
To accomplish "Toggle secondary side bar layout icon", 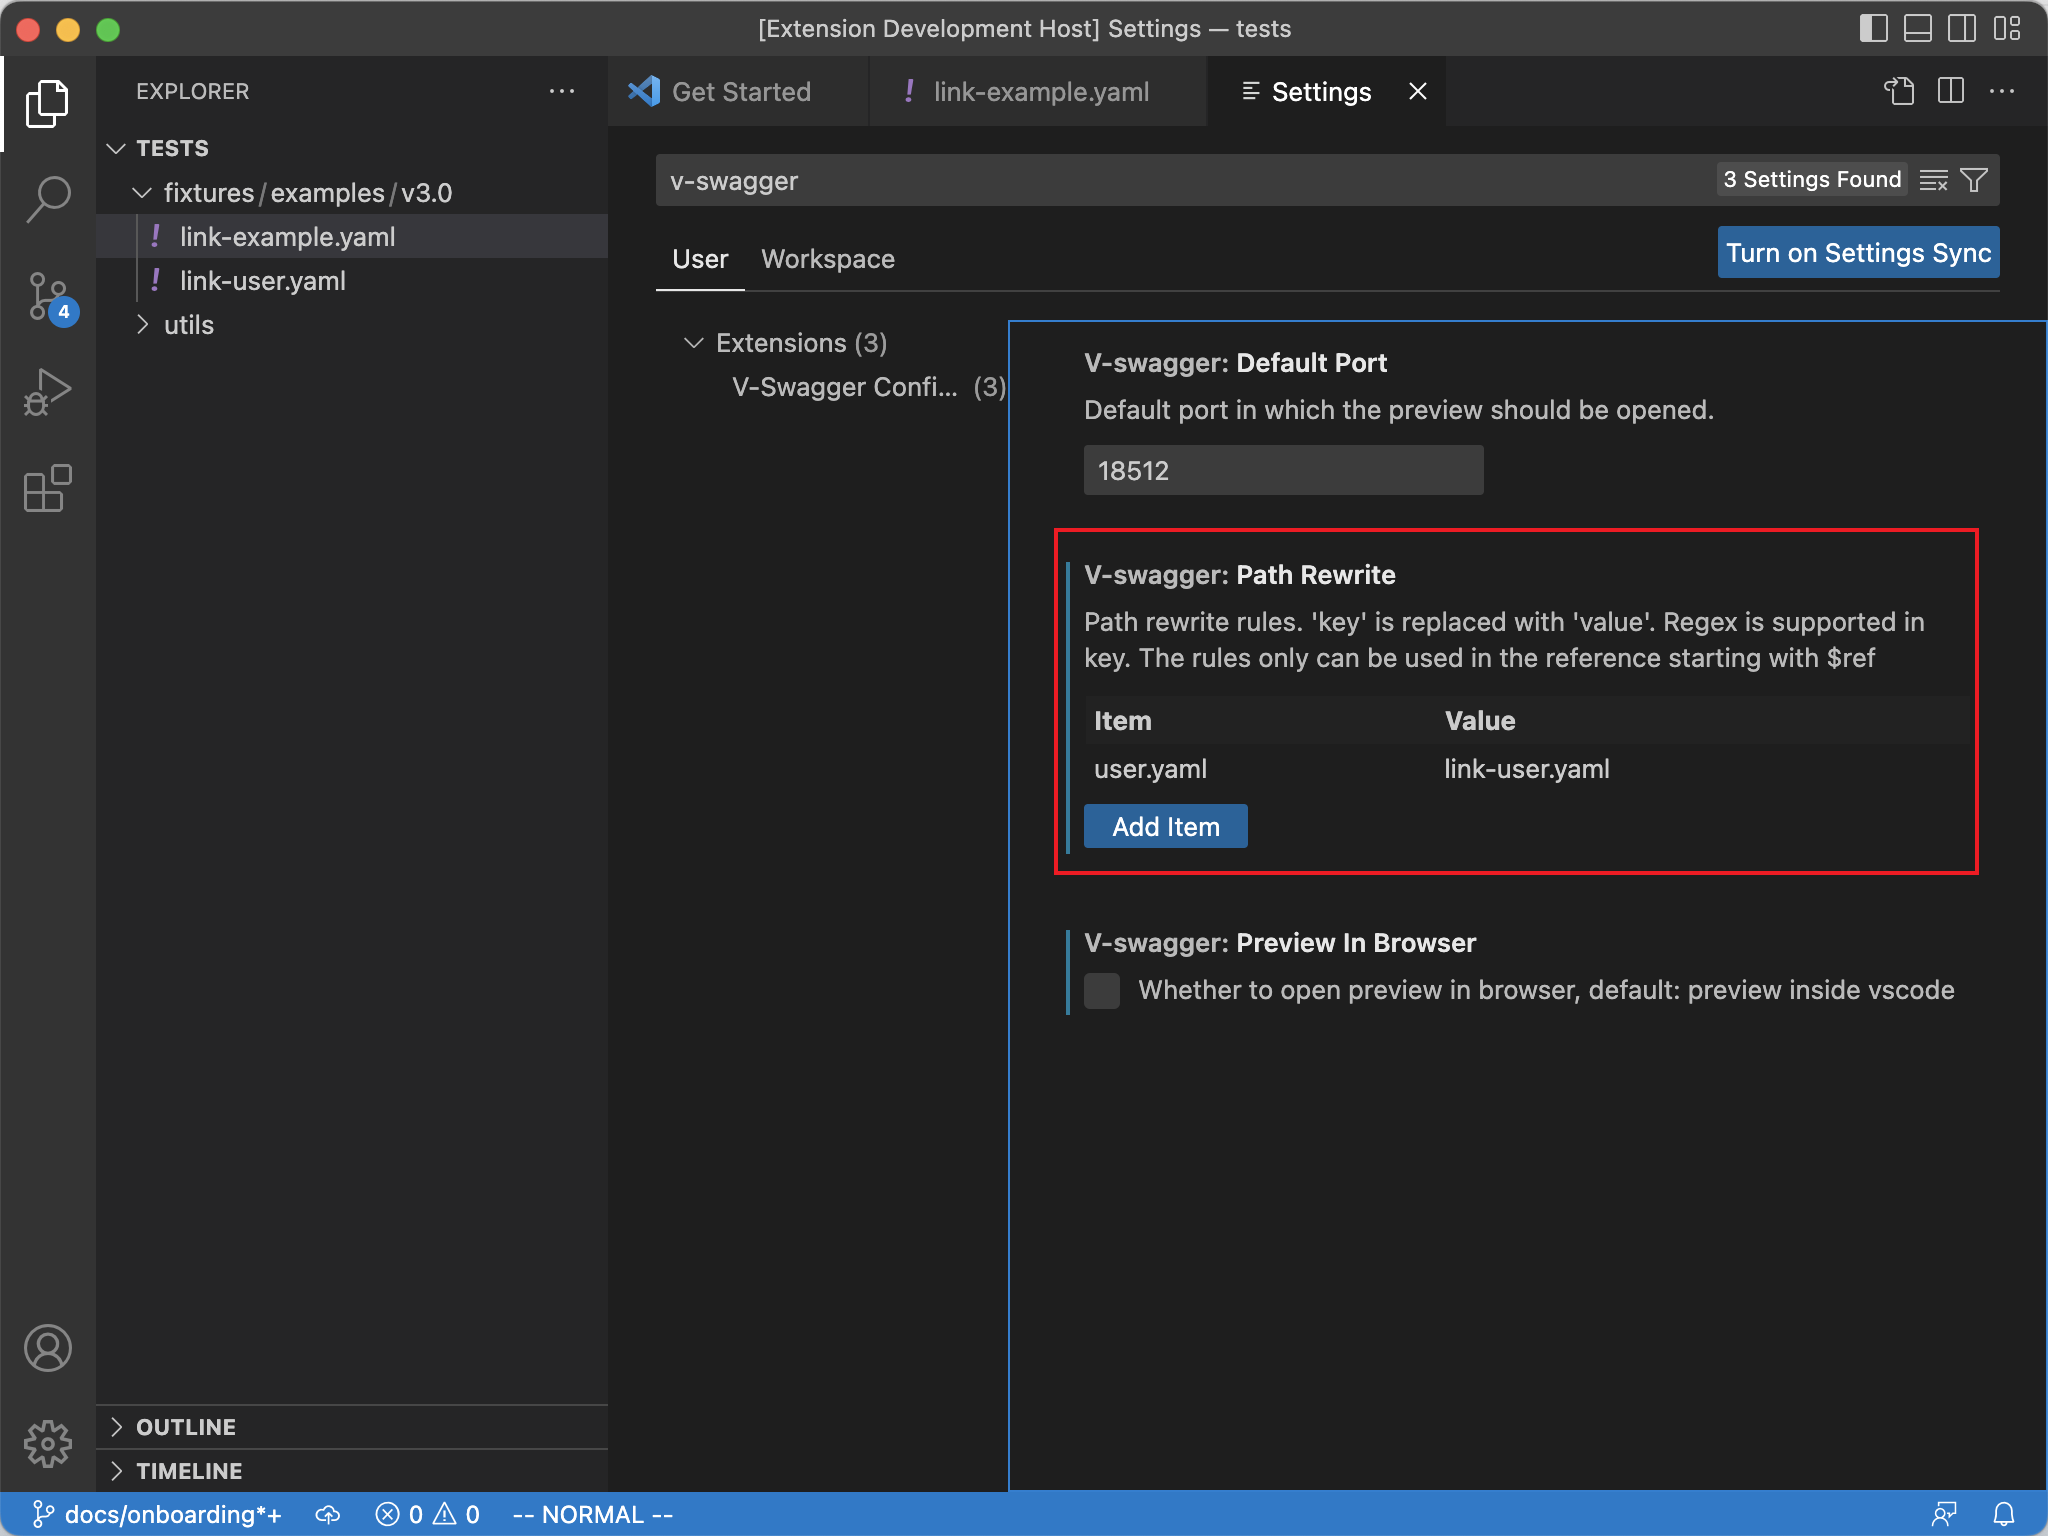I will [1961, 28].
